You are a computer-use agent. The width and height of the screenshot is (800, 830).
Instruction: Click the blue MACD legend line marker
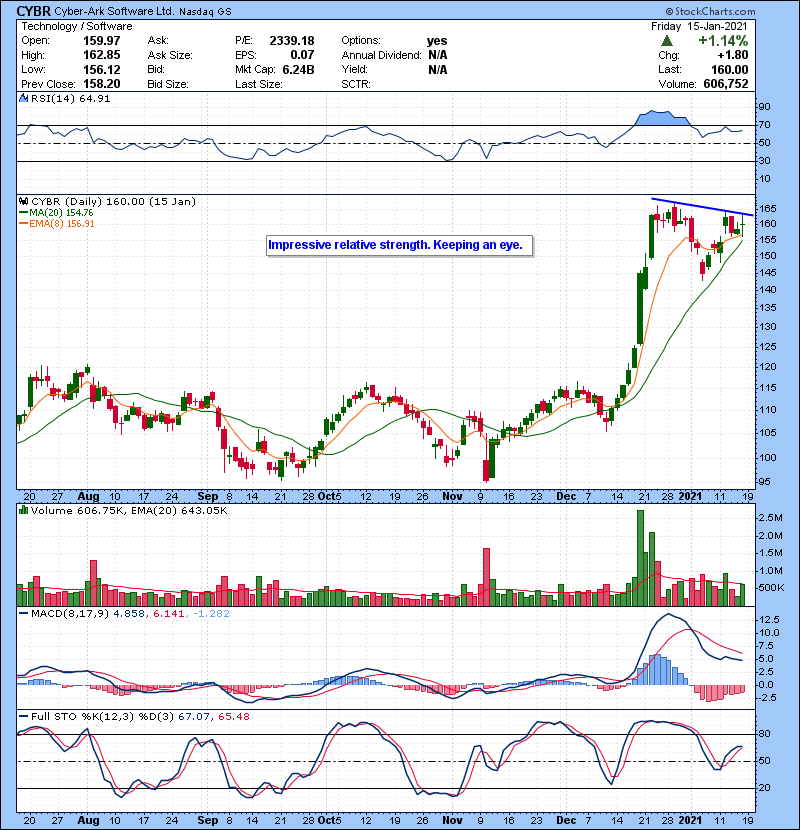click(x=23, y=614)
